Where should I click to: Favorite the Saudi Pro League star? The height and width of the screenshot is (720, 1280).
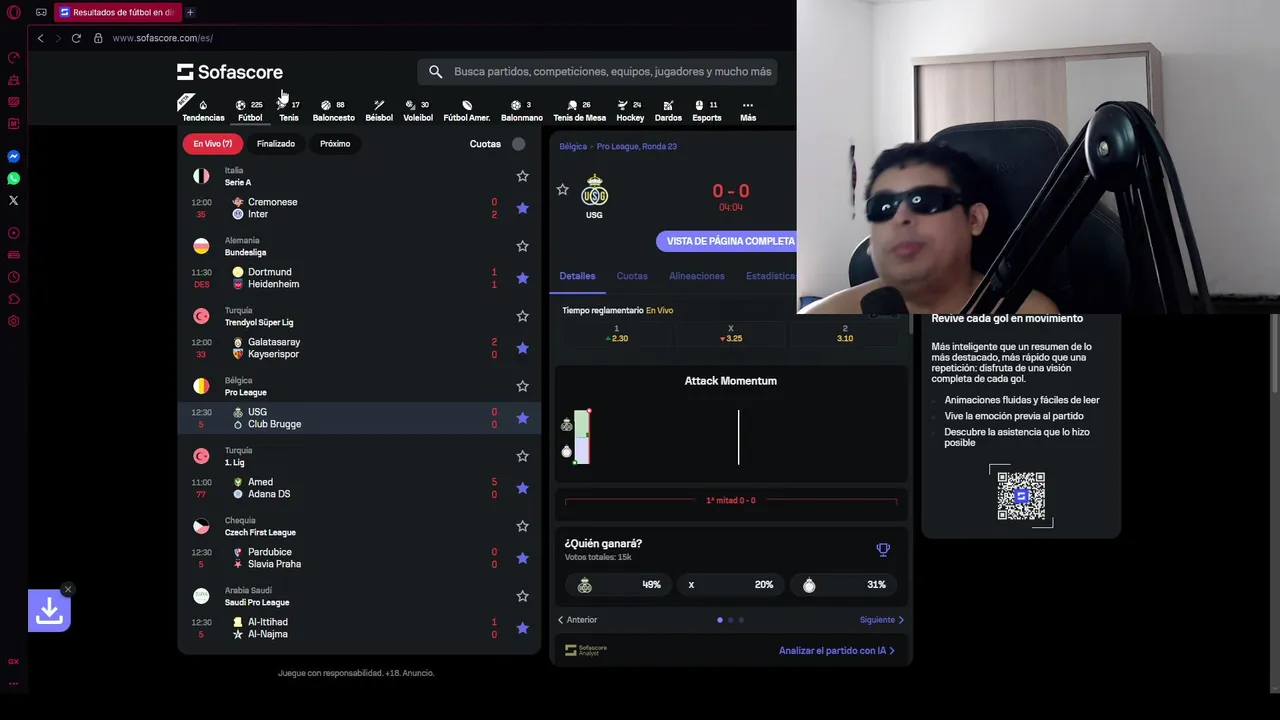tap(522, 596)
